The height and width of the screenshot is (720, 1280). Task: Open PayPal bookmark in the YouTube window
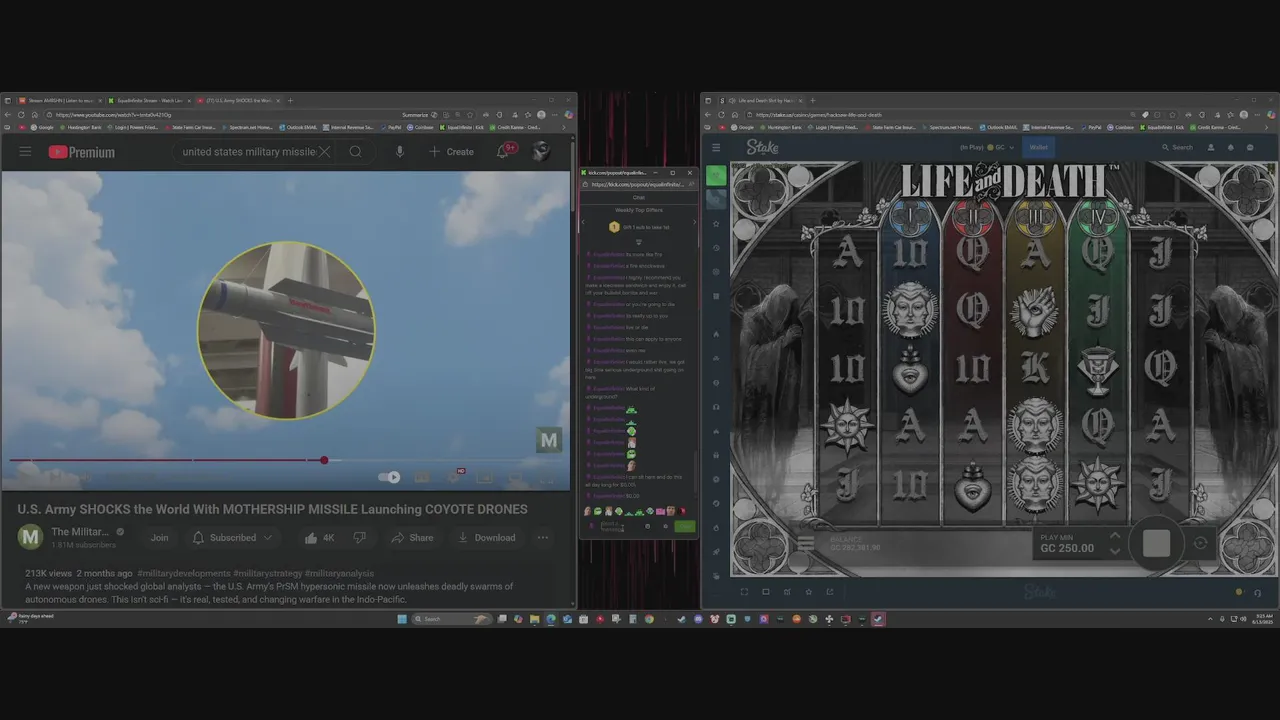[x=392, y=127]
